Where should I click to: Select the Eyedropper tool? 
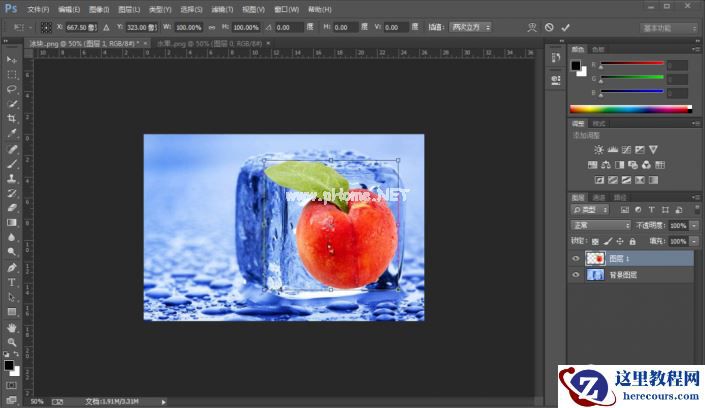tap(12, 133)
